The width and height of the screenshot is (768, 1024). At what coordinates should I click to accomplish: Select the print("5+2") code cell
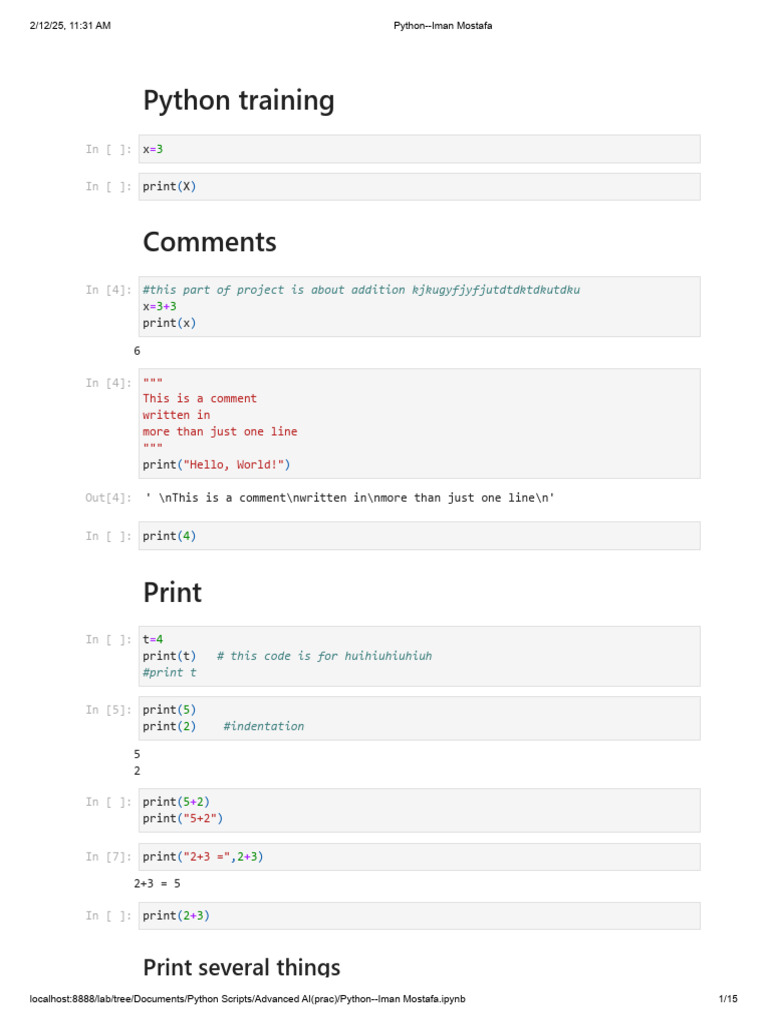[419, 810]
